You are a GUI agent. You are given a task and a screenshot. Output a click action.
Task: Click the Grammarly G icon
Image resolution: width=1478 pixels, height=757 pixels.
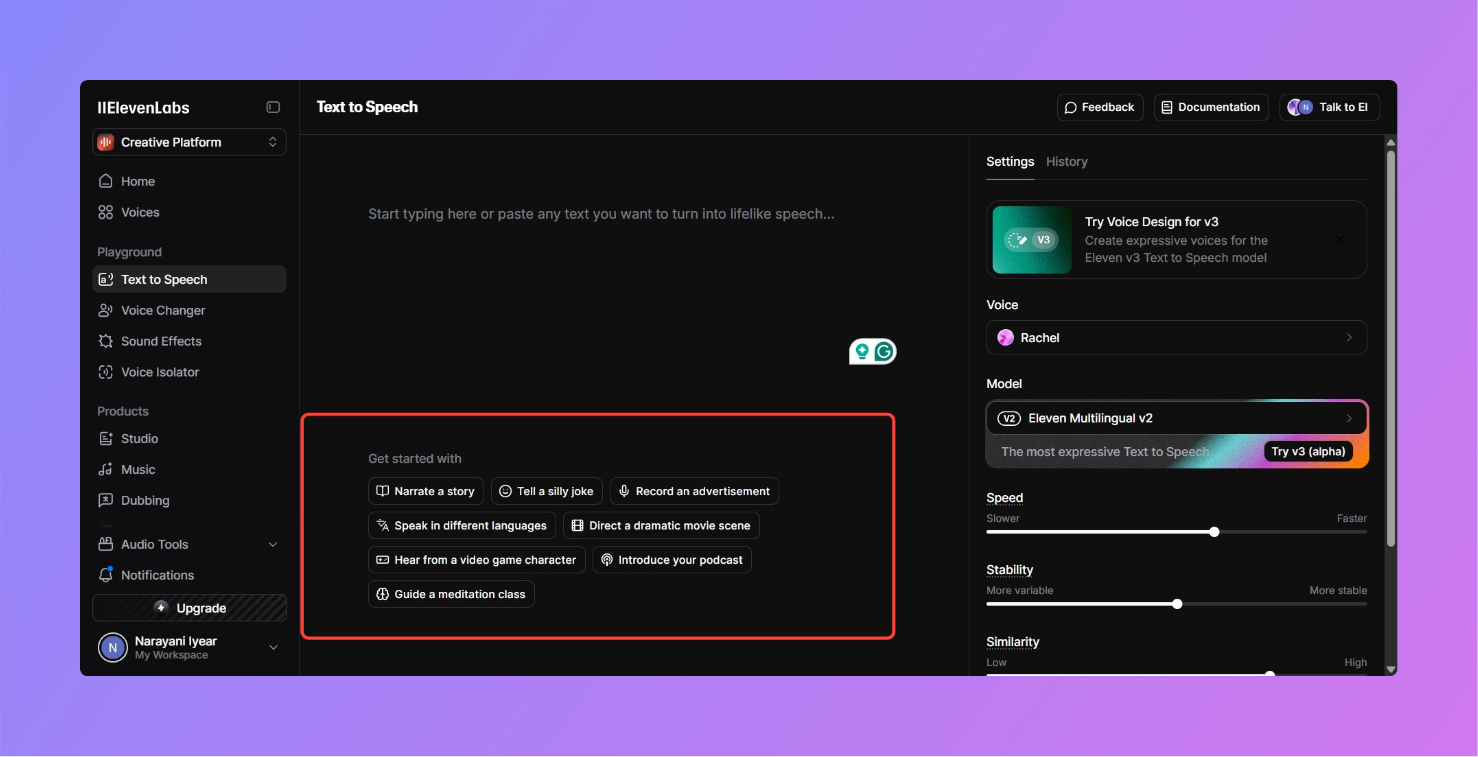pyautogui.click(x=884, y=351)
